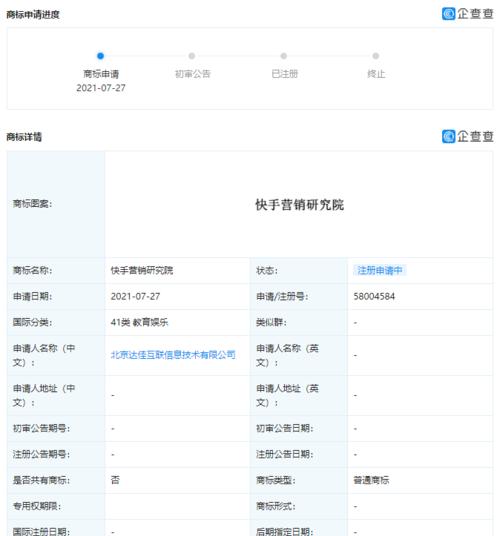Screen dimensions: 500x536
Task: Click the 商标申请进度 section heading
Action: pos(33,15)
